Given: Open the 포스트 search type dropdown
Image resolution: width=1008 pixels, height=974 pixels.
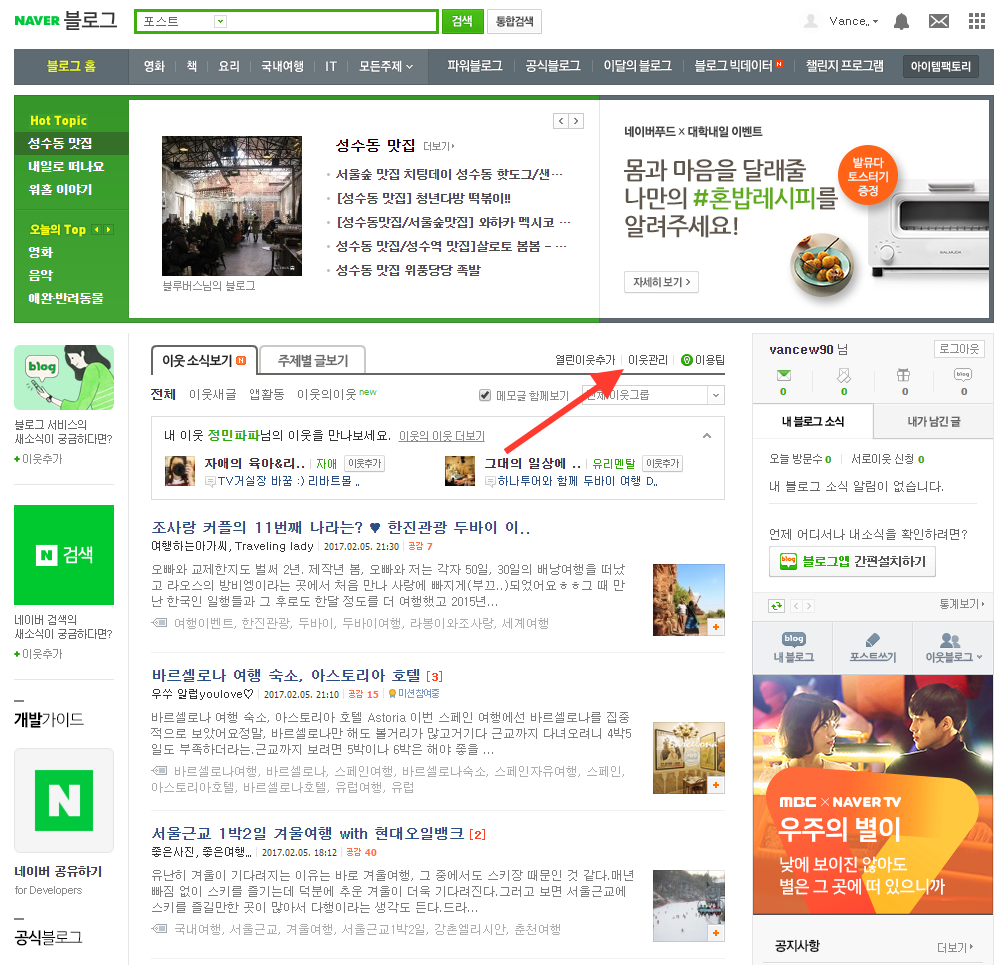Looking at the screenshot, I should pyautogui.click(x=220, y=21).
